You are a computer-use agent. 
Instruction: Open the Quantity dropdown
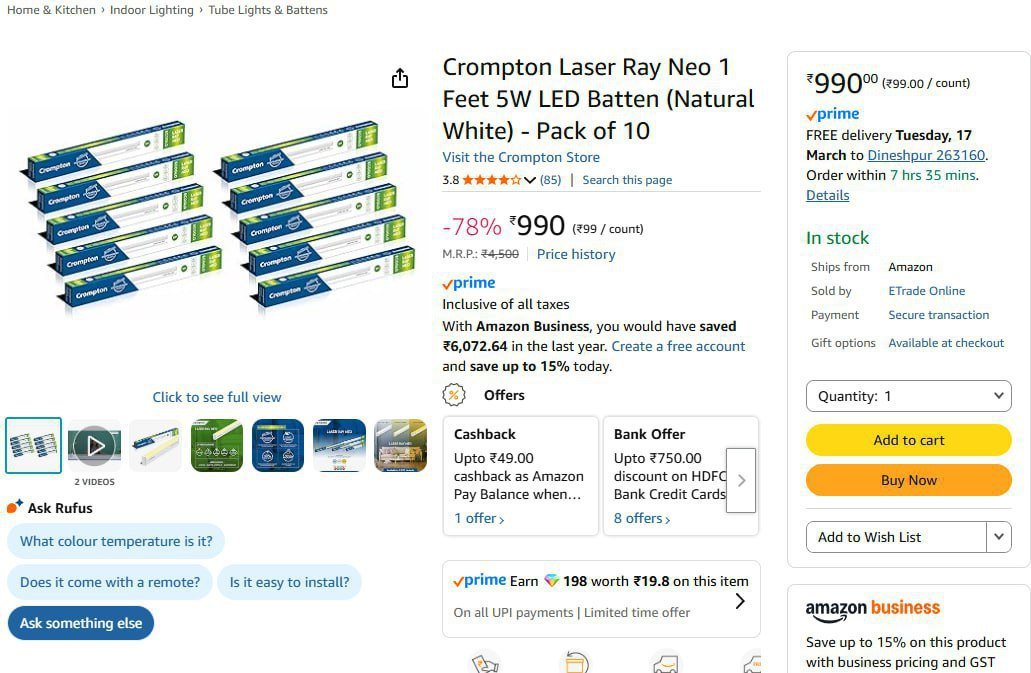(908, 396)
